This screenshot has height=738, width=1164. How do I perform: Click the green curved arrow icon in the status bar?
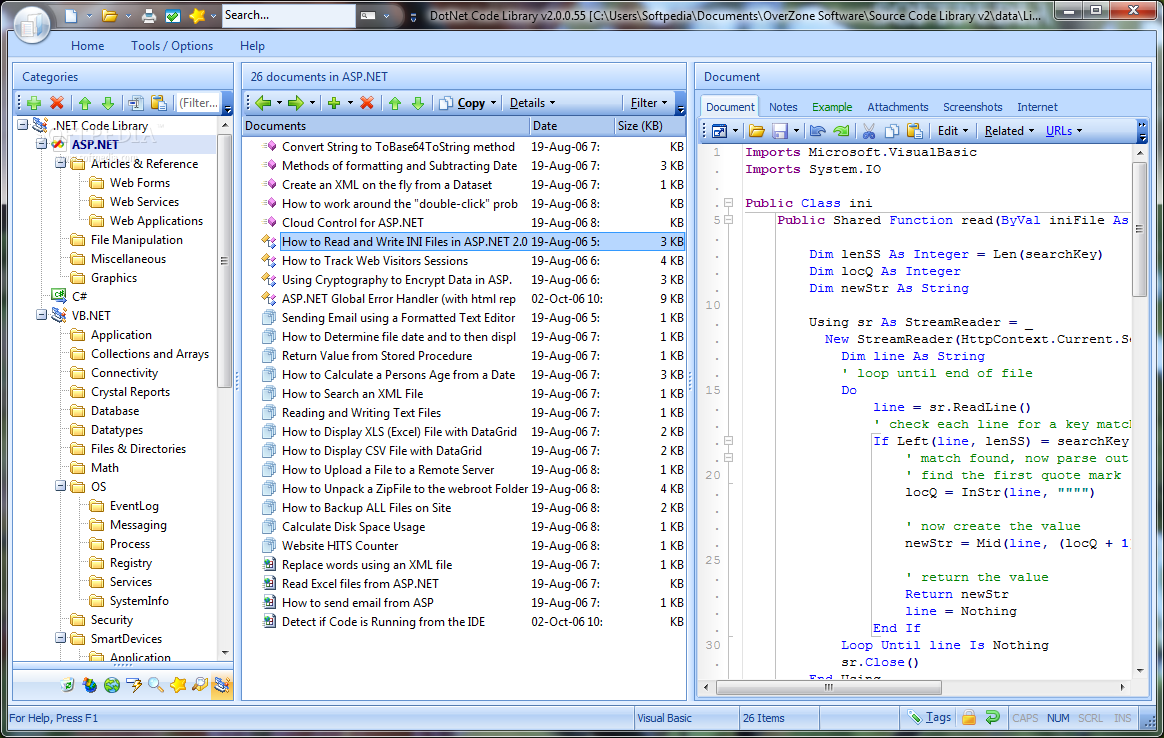coord(993,717)
